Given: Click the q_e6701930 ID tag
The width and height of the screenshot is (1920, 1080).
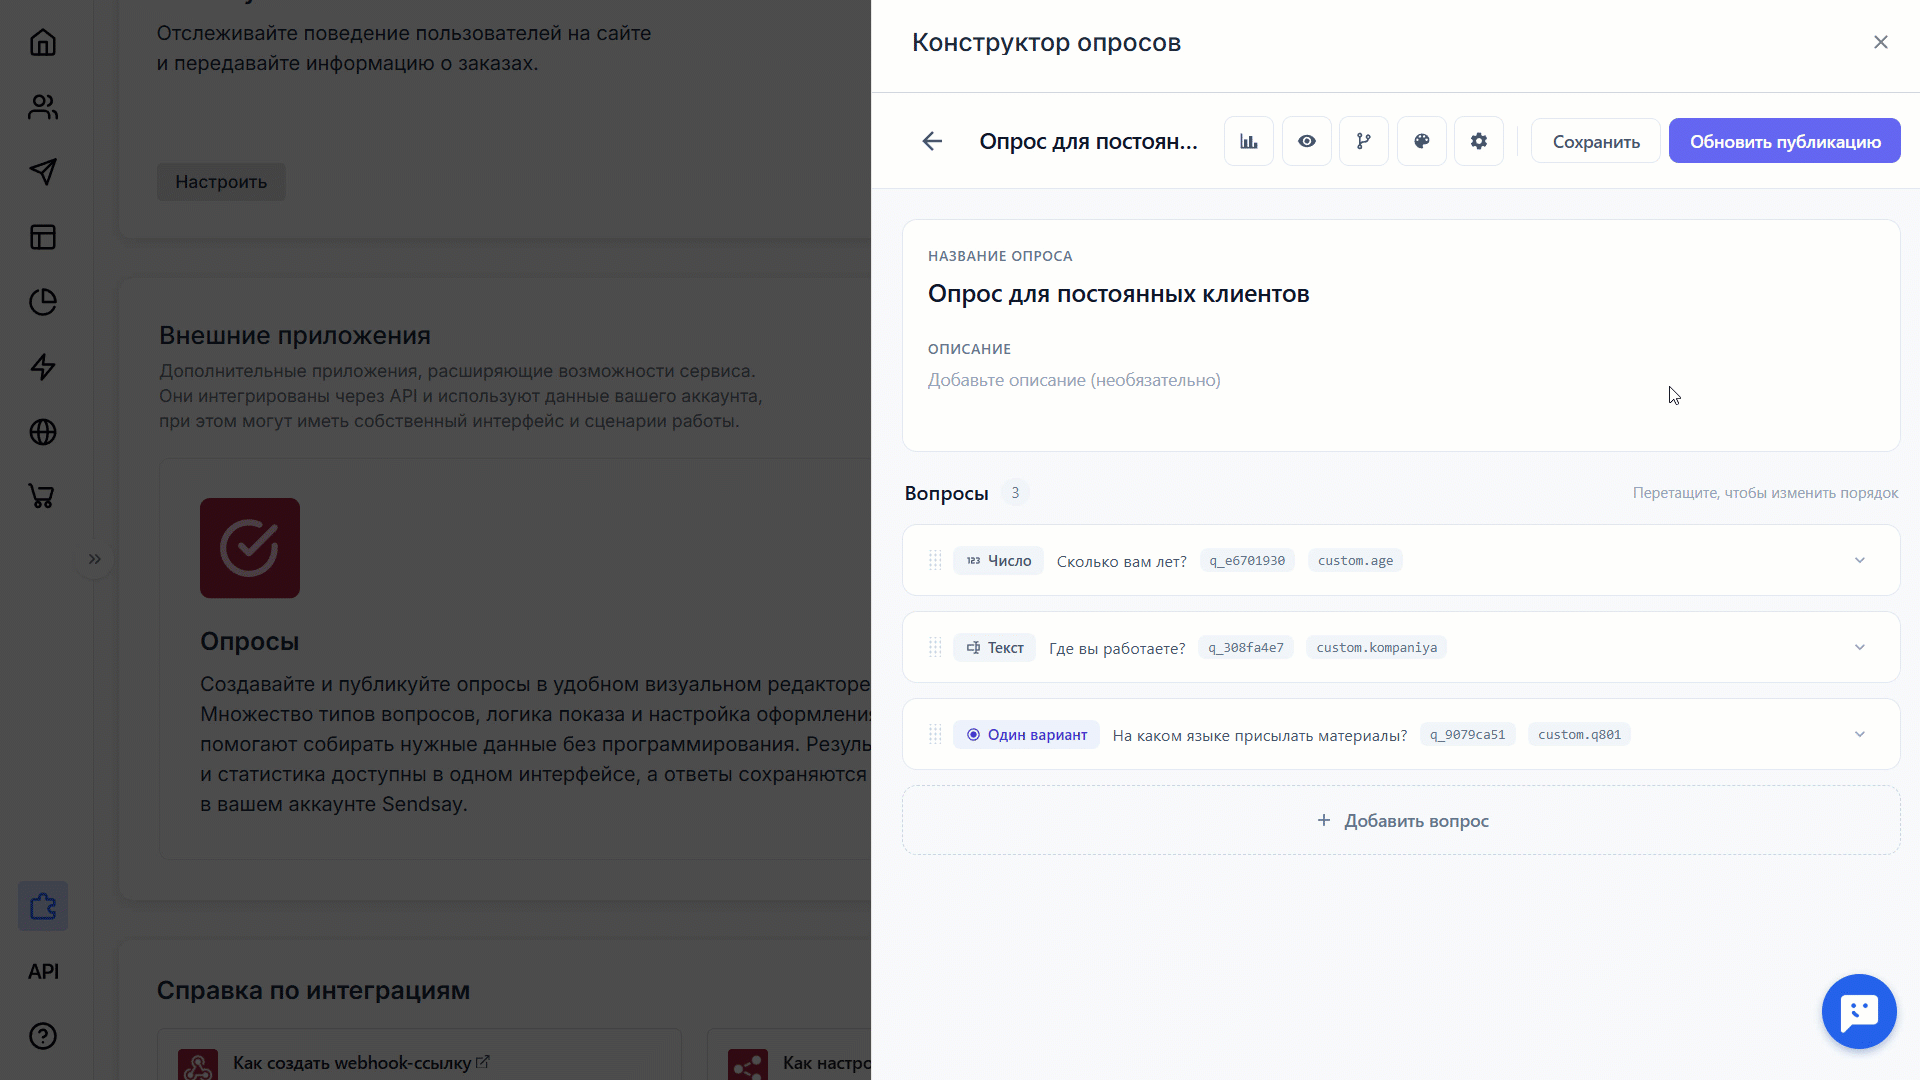Looking at the screenshot, I should [1247, 560].
